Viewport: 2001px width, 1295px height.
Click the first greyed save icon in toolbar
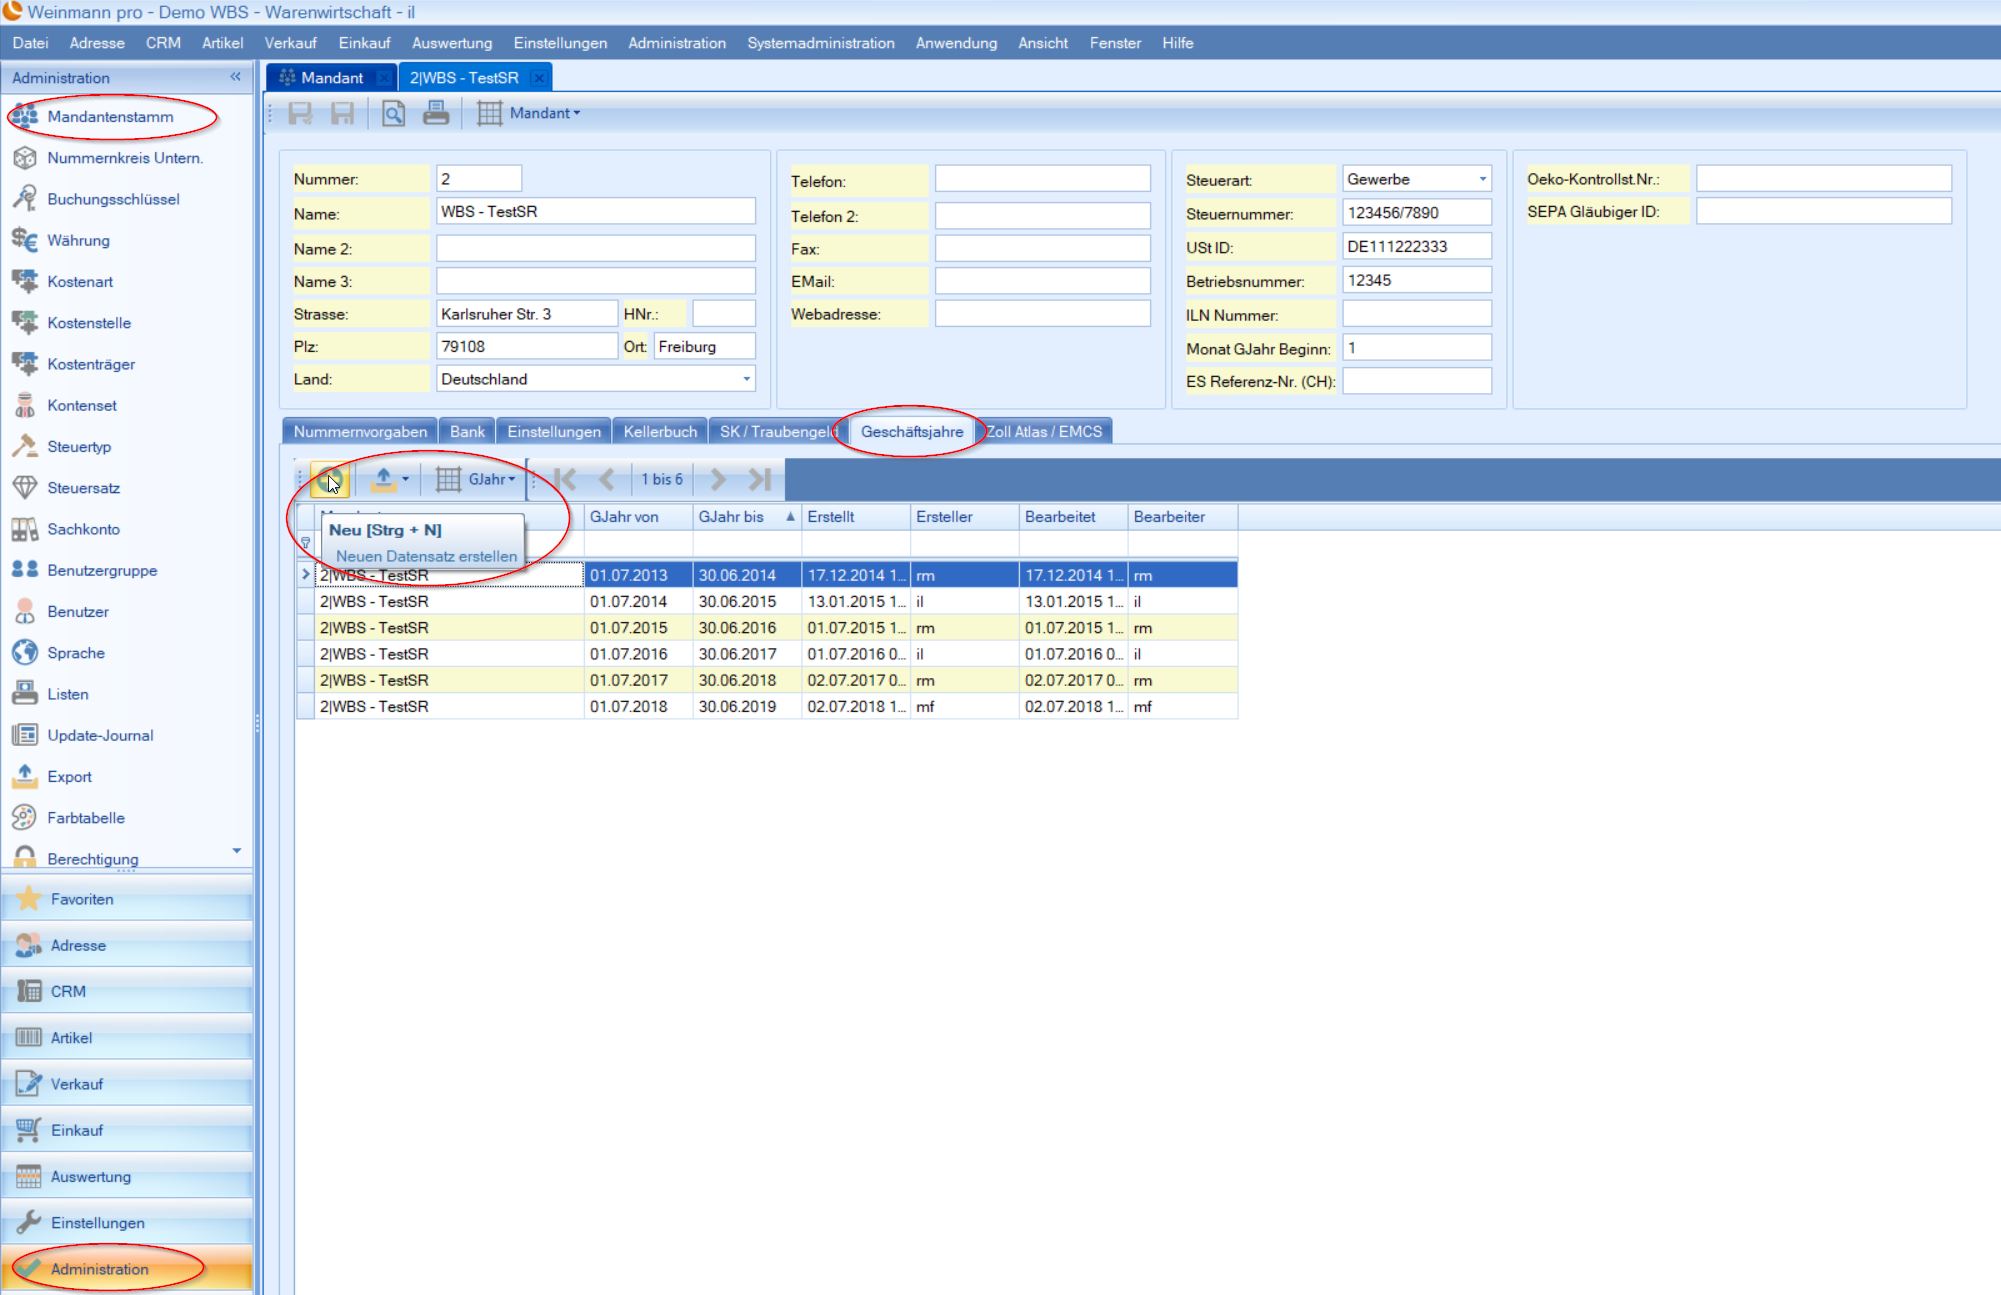300,113
